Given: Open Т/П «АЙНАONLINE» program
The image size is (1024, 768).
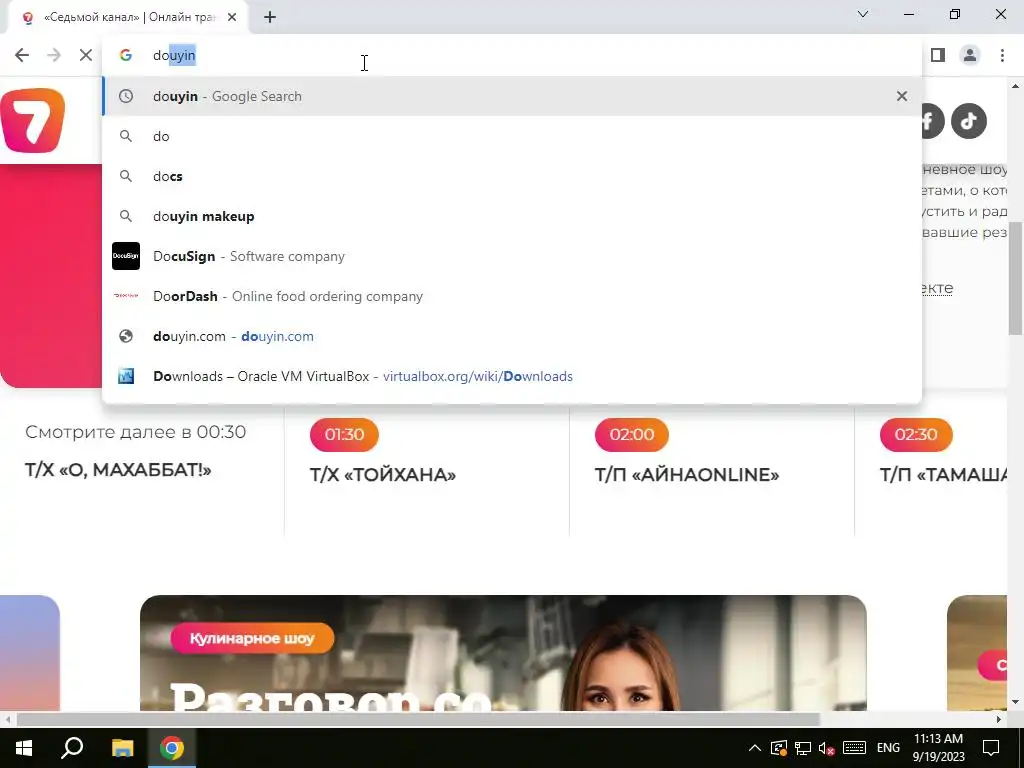Looking at the screenshot, I should pyautogui.click(x=687, y=475).
